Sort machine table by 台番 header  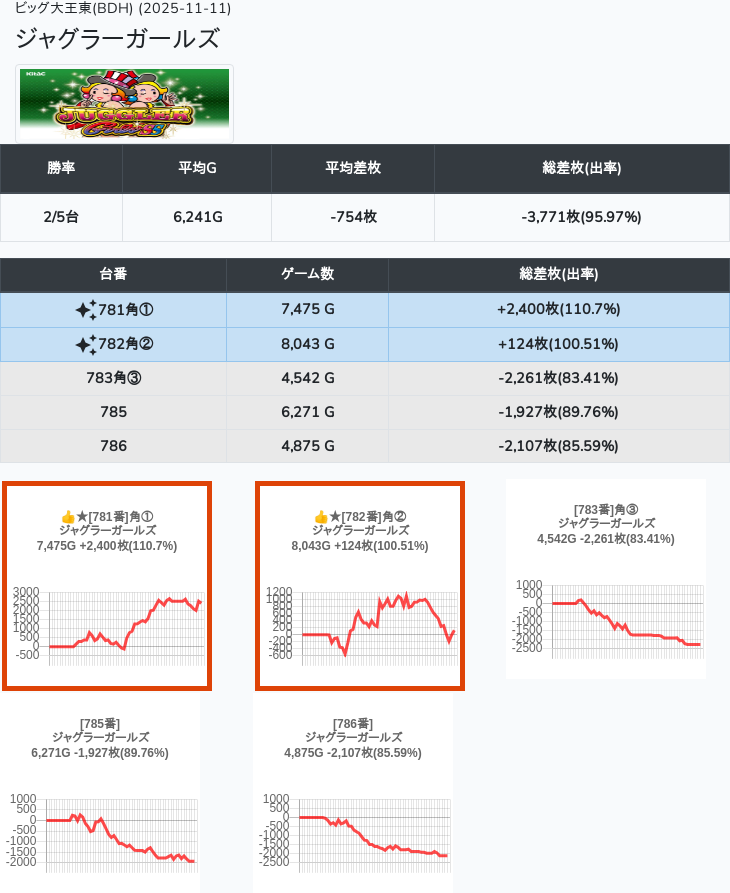(113, 275)
